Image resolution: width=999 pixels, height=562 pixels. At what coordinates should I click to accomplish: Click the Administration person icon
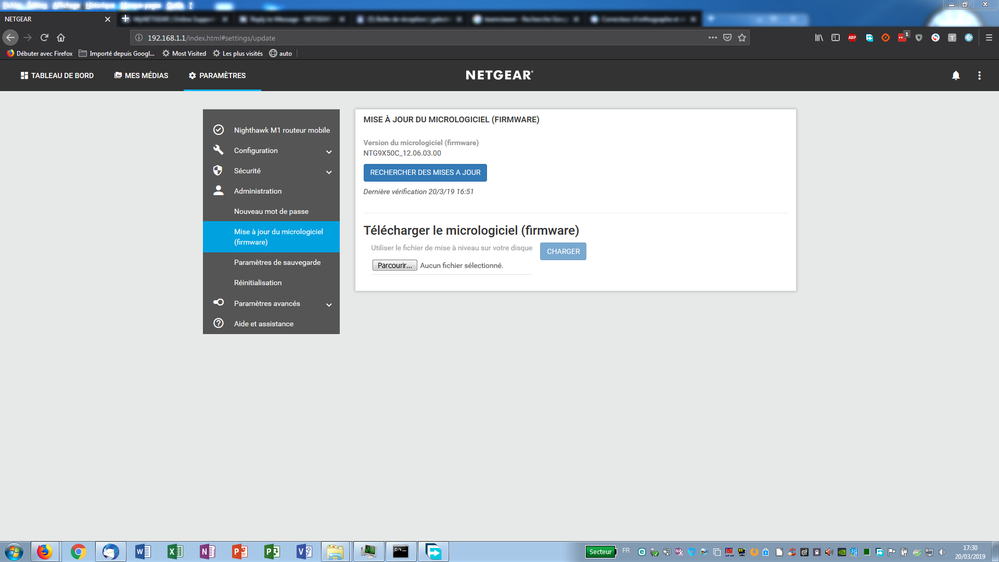pyautogui.click(x=219, y=191)
